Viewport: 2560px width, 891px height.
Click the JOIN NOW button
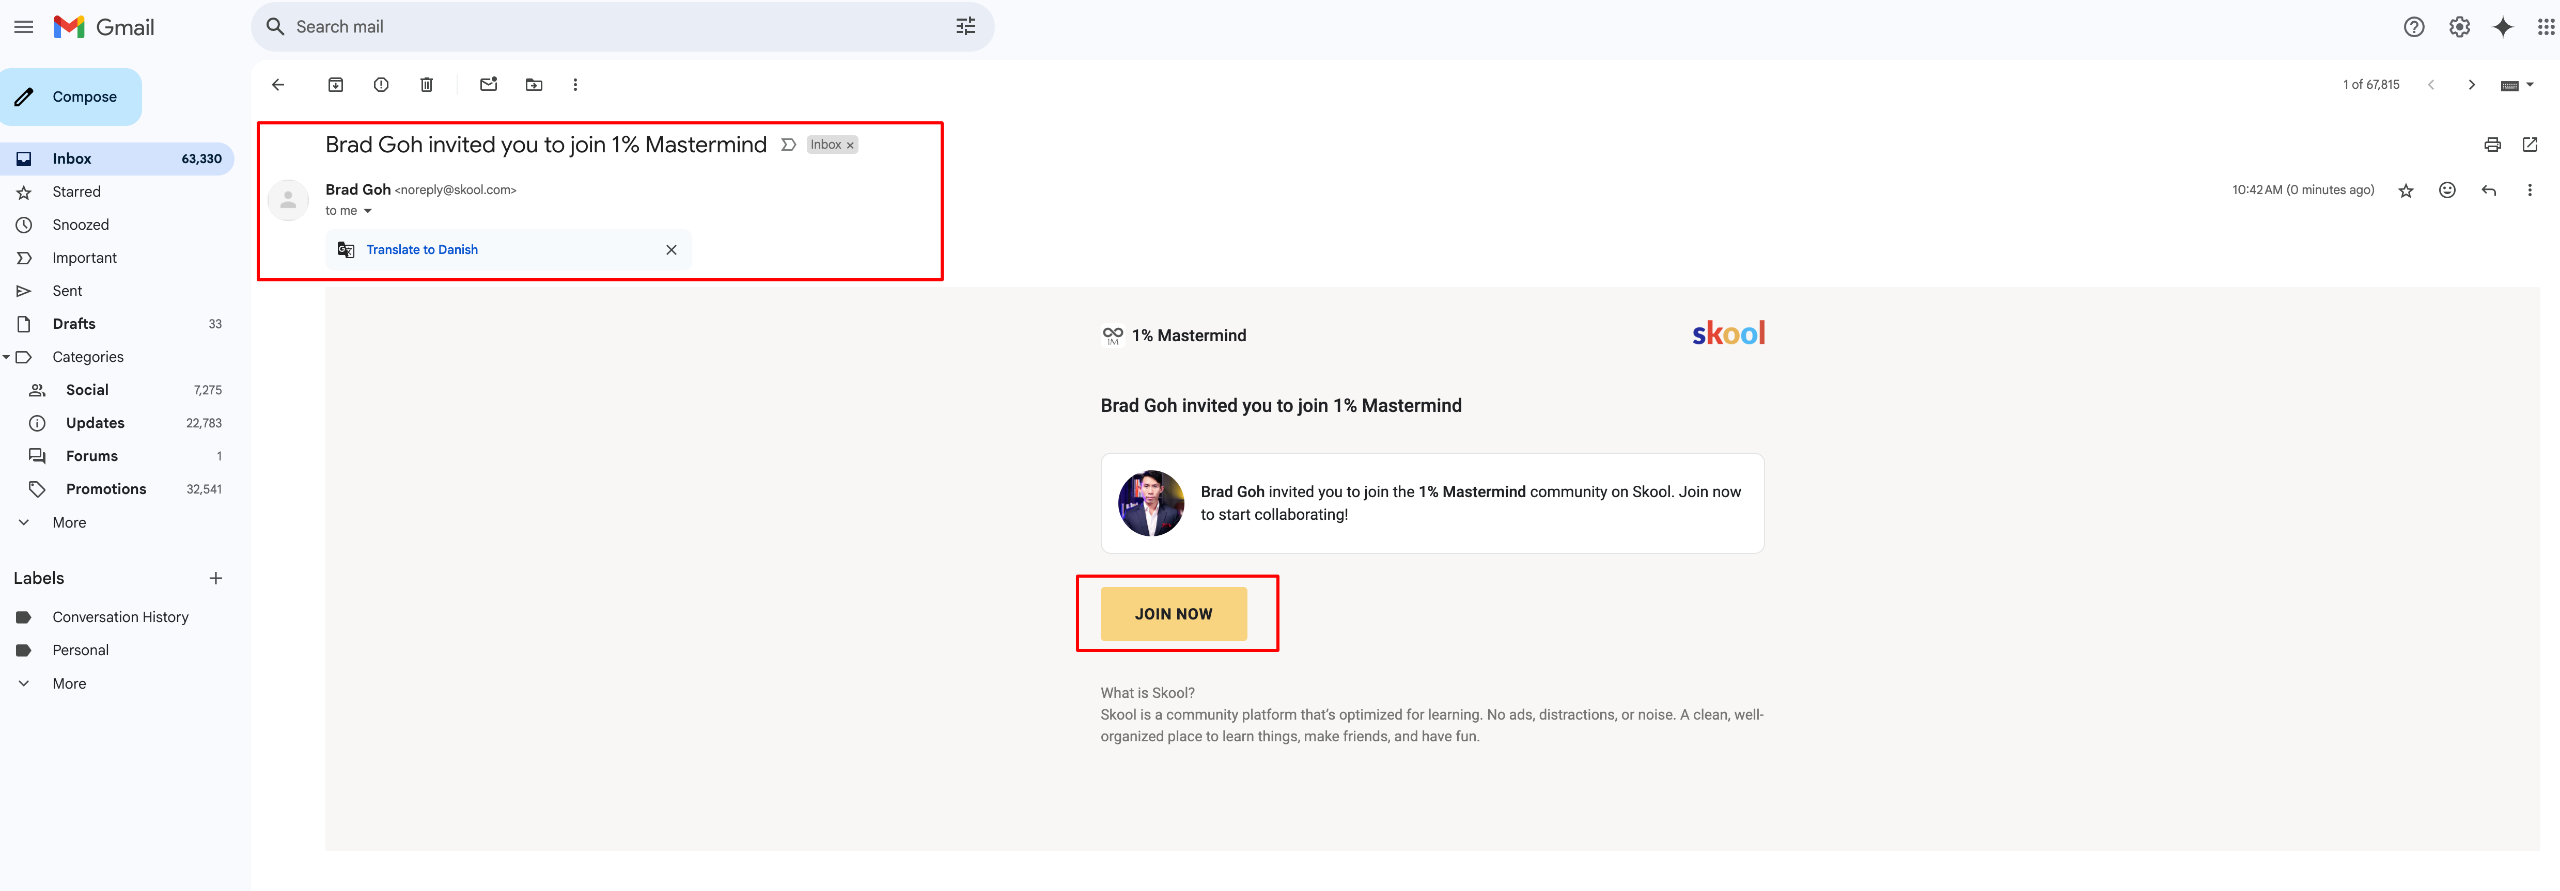tap(1174, 614)
